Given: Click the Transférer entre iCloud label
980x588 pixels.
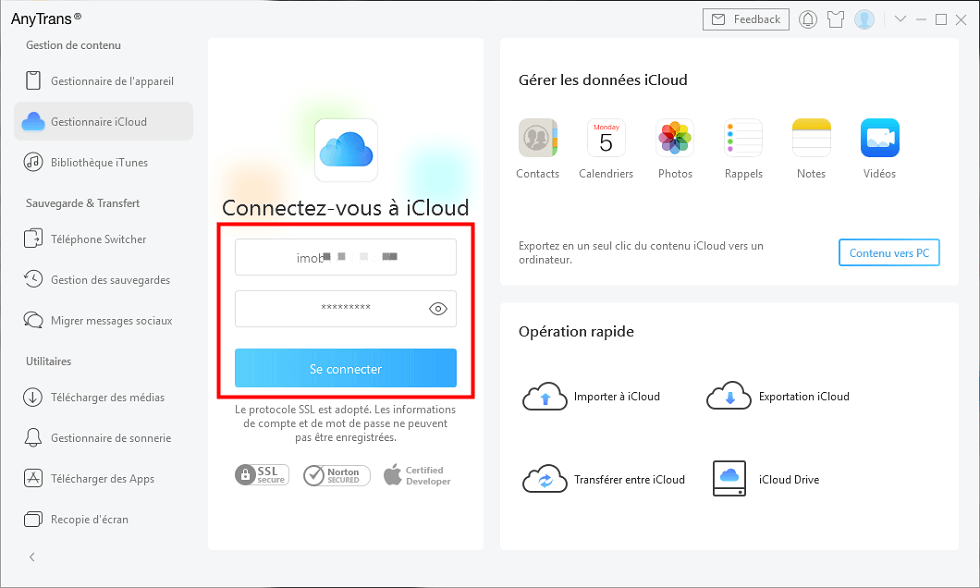Looking at the screenshot, I should click(x=629, y=479).
